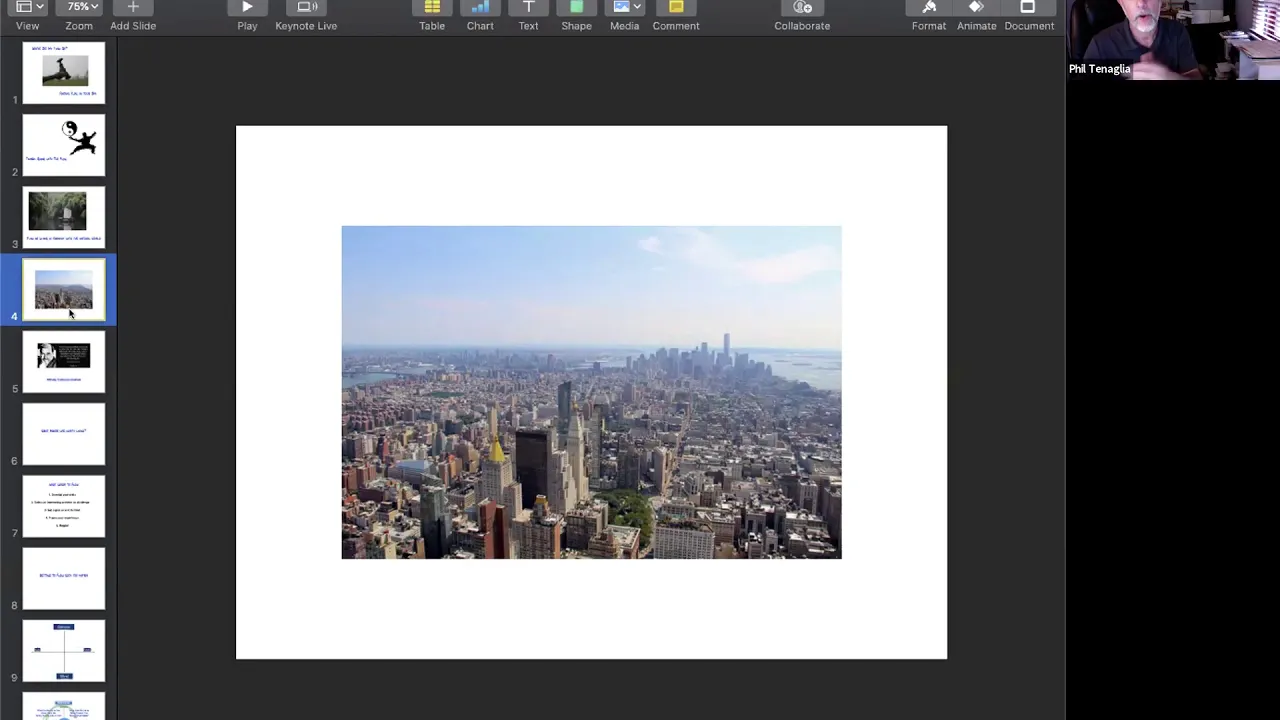Select slide 9 thumbnail with diagram
Viewport: 1280px width, 720px height.
(x=64, y=651)
